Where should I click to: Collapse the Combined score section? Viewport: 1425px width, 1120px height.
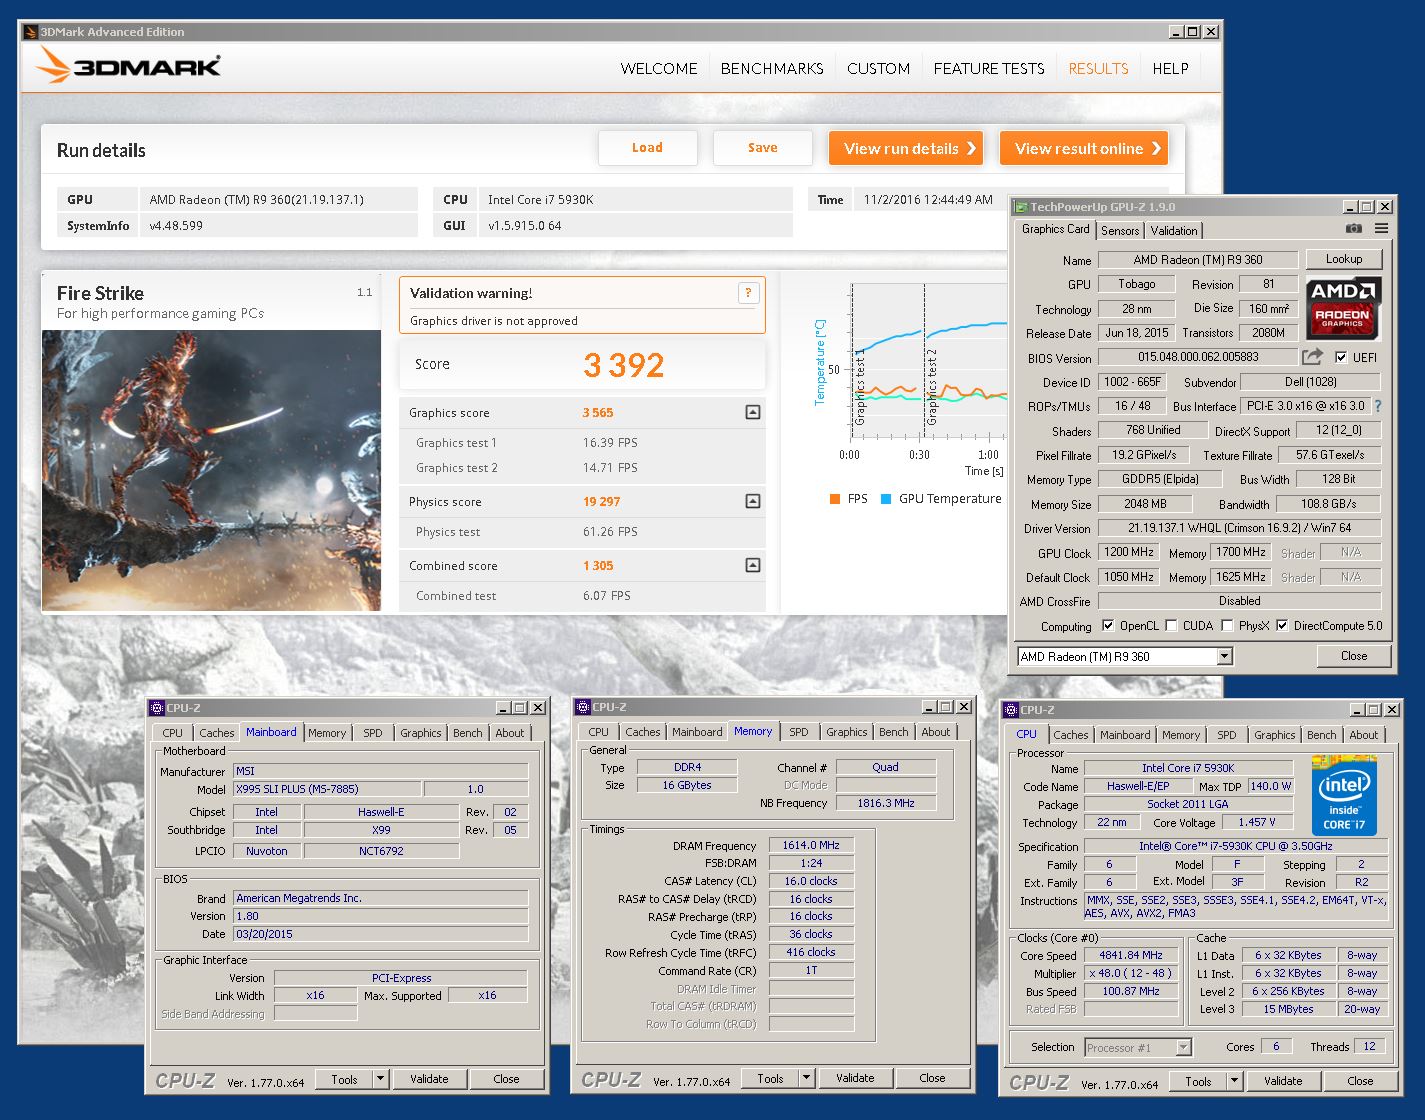pos(753,565)
